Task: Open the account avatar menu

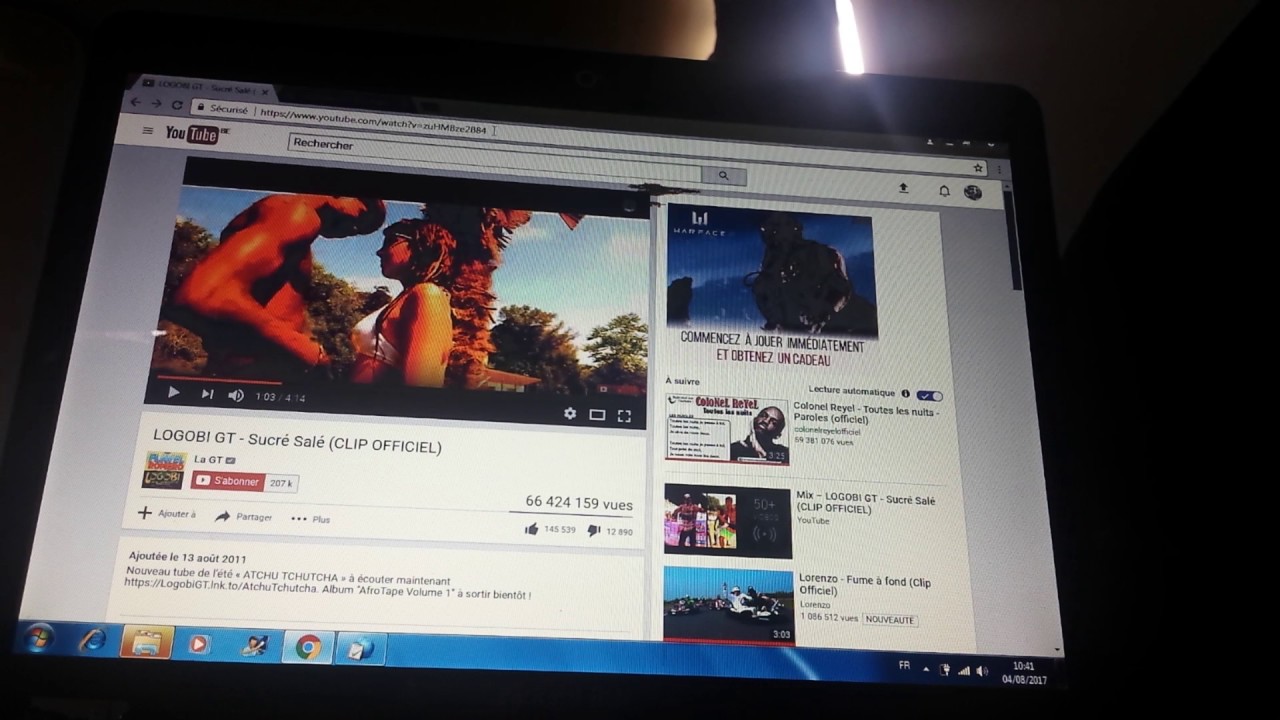Action: 973,192
